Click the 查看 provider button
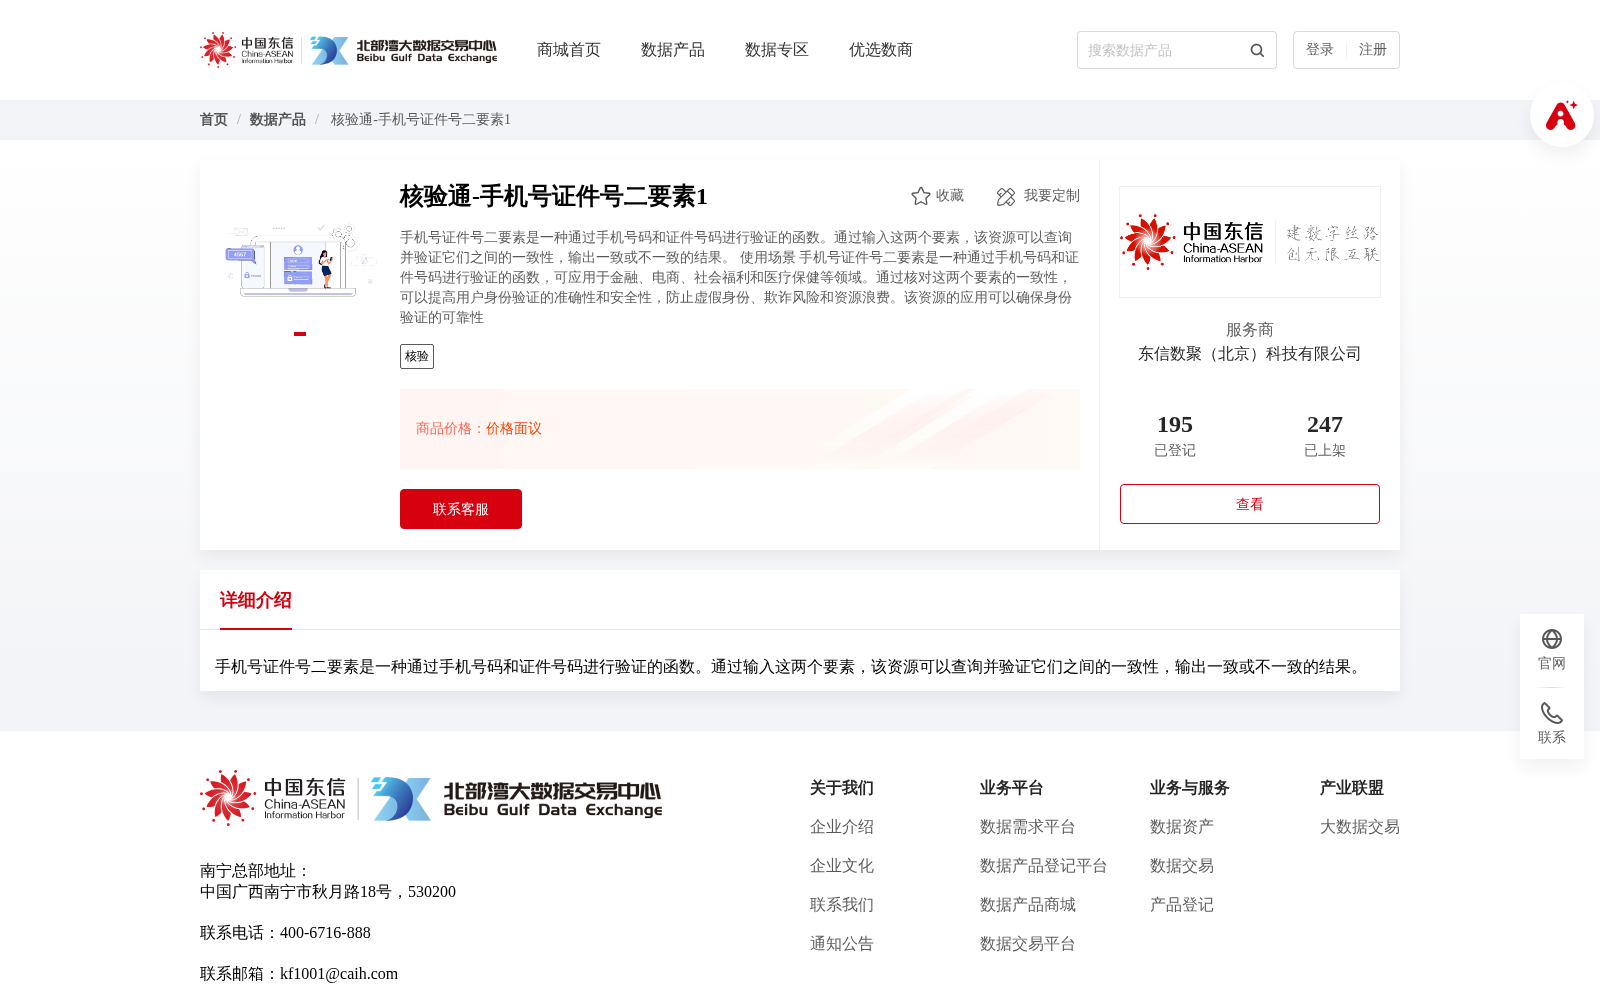Viewport: 1600px width, 1000px height. click(x=1250, y=504)
